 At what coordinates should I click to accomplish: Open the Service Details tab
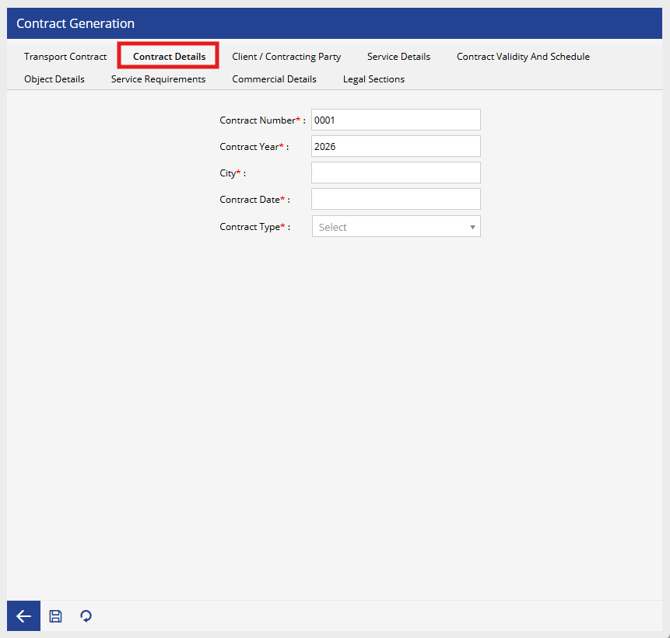pos(399,56)
